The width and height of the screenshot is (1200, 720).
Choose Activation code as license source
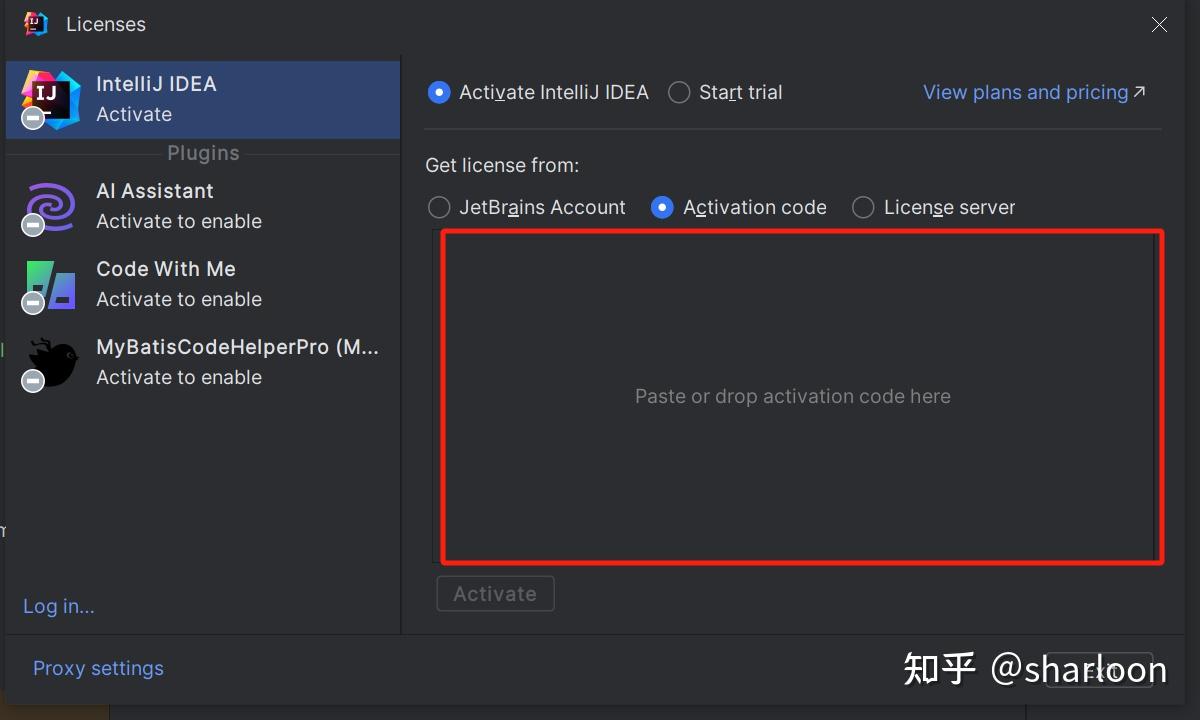[x=662, y=207]
